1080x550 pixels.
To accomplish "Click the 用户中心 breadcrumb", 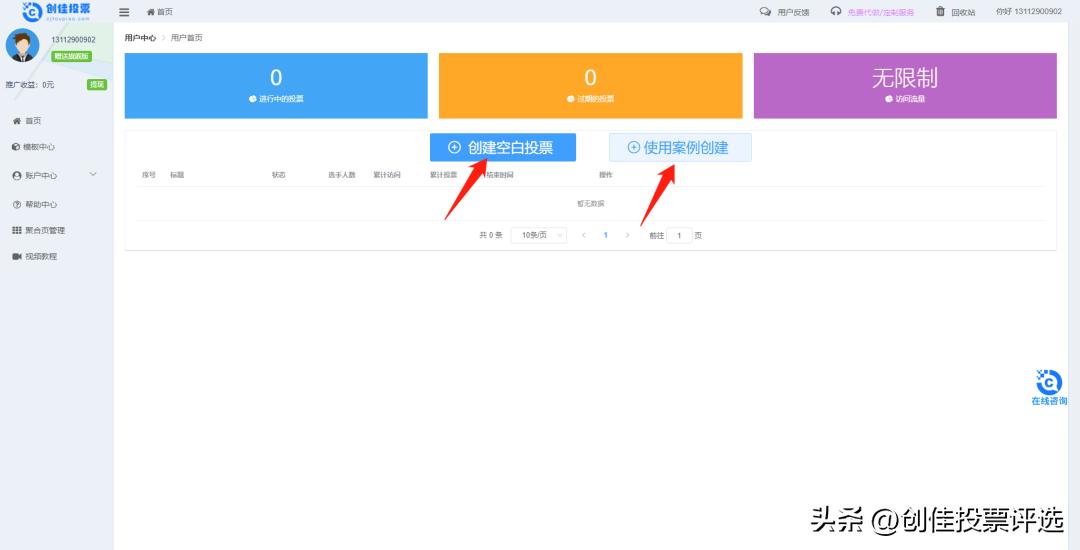I will click(x=141, y=38).
